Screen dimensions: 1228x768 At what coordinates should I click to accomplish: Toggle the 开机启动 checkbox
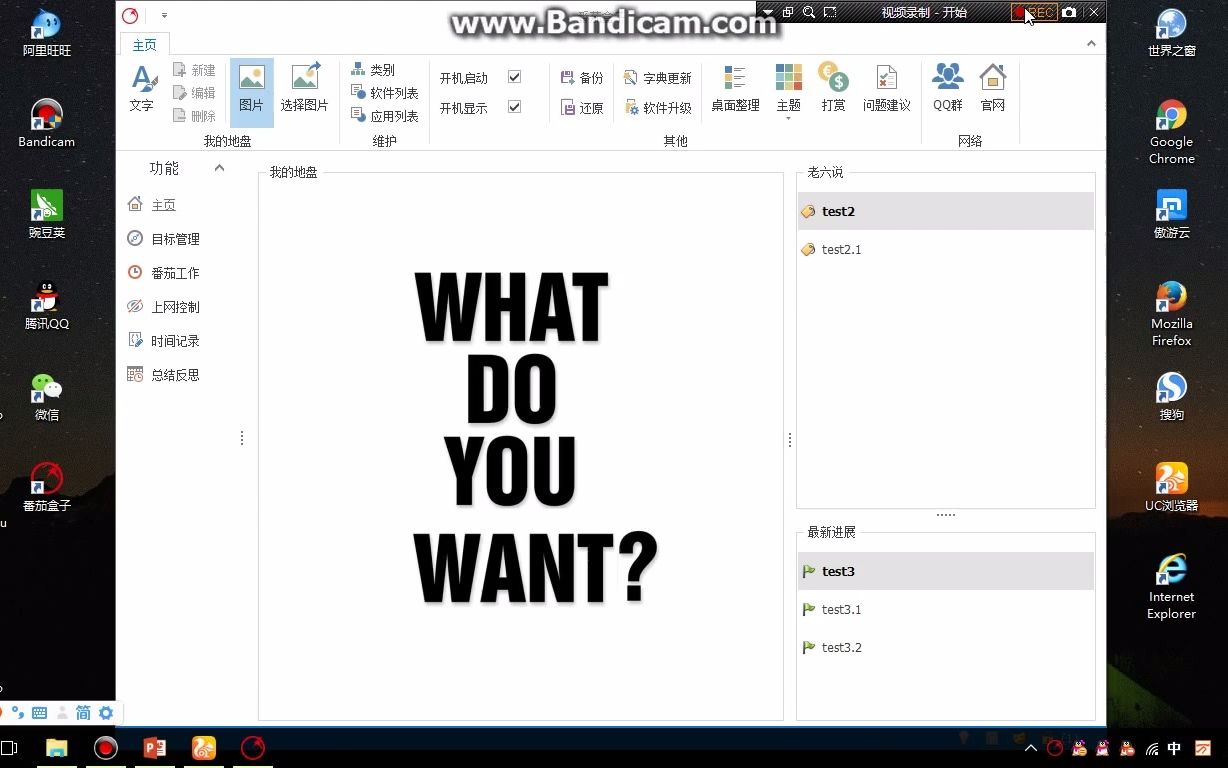point(514,77)
